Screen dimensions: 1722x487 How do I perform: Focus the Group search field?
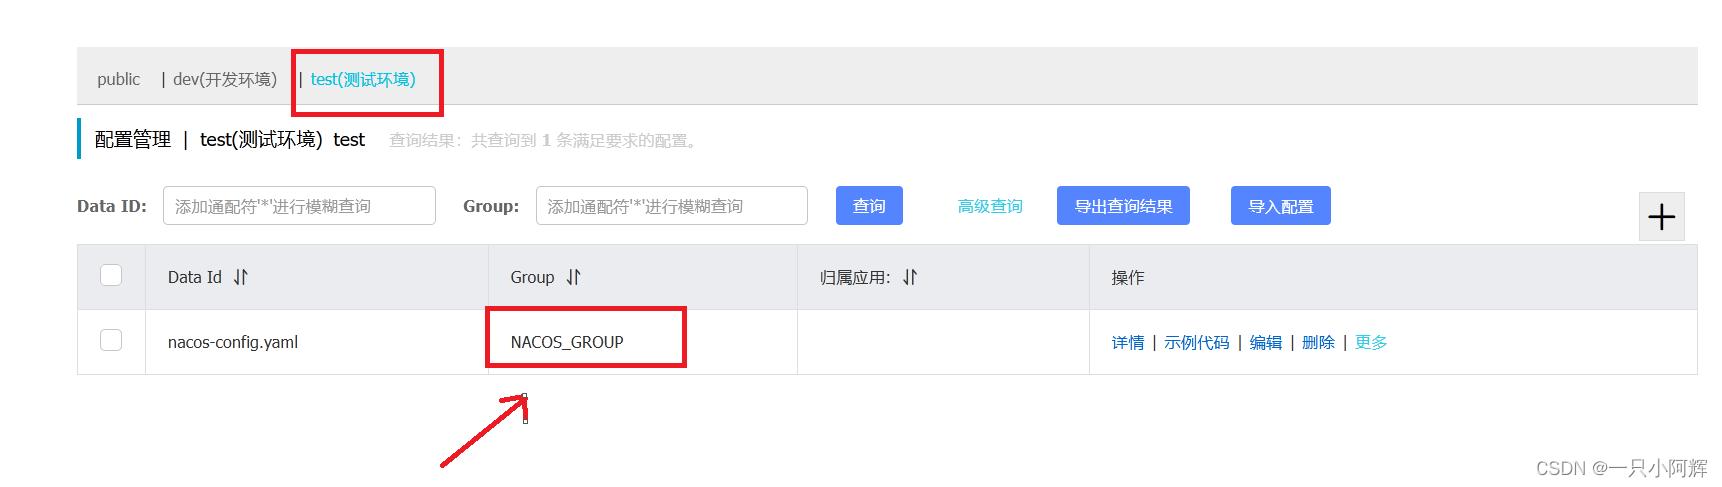point(672,206)
